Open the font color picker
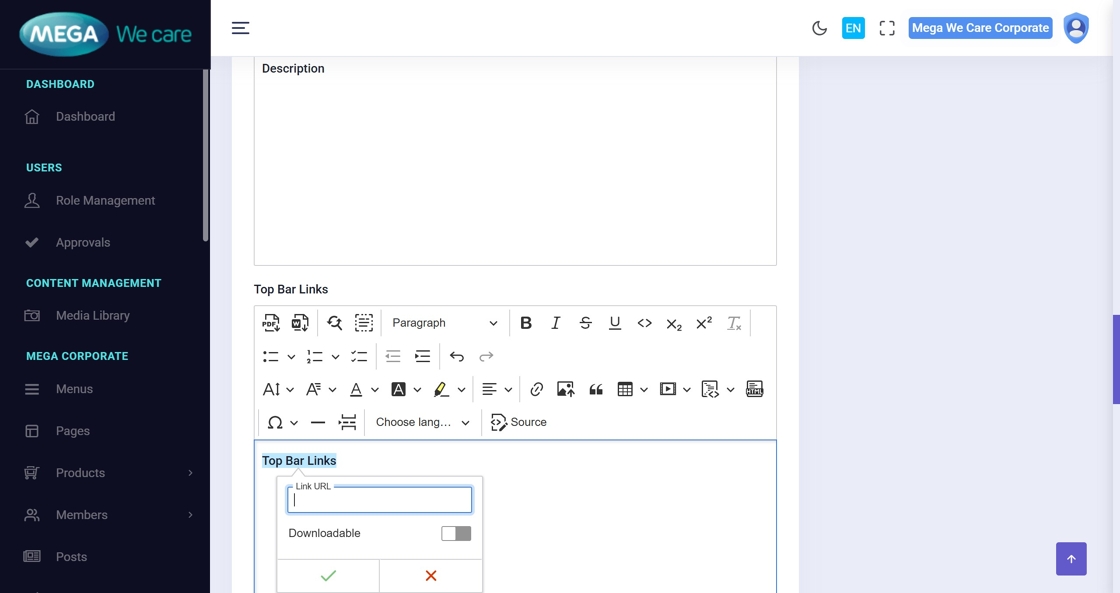 (356, 389)
